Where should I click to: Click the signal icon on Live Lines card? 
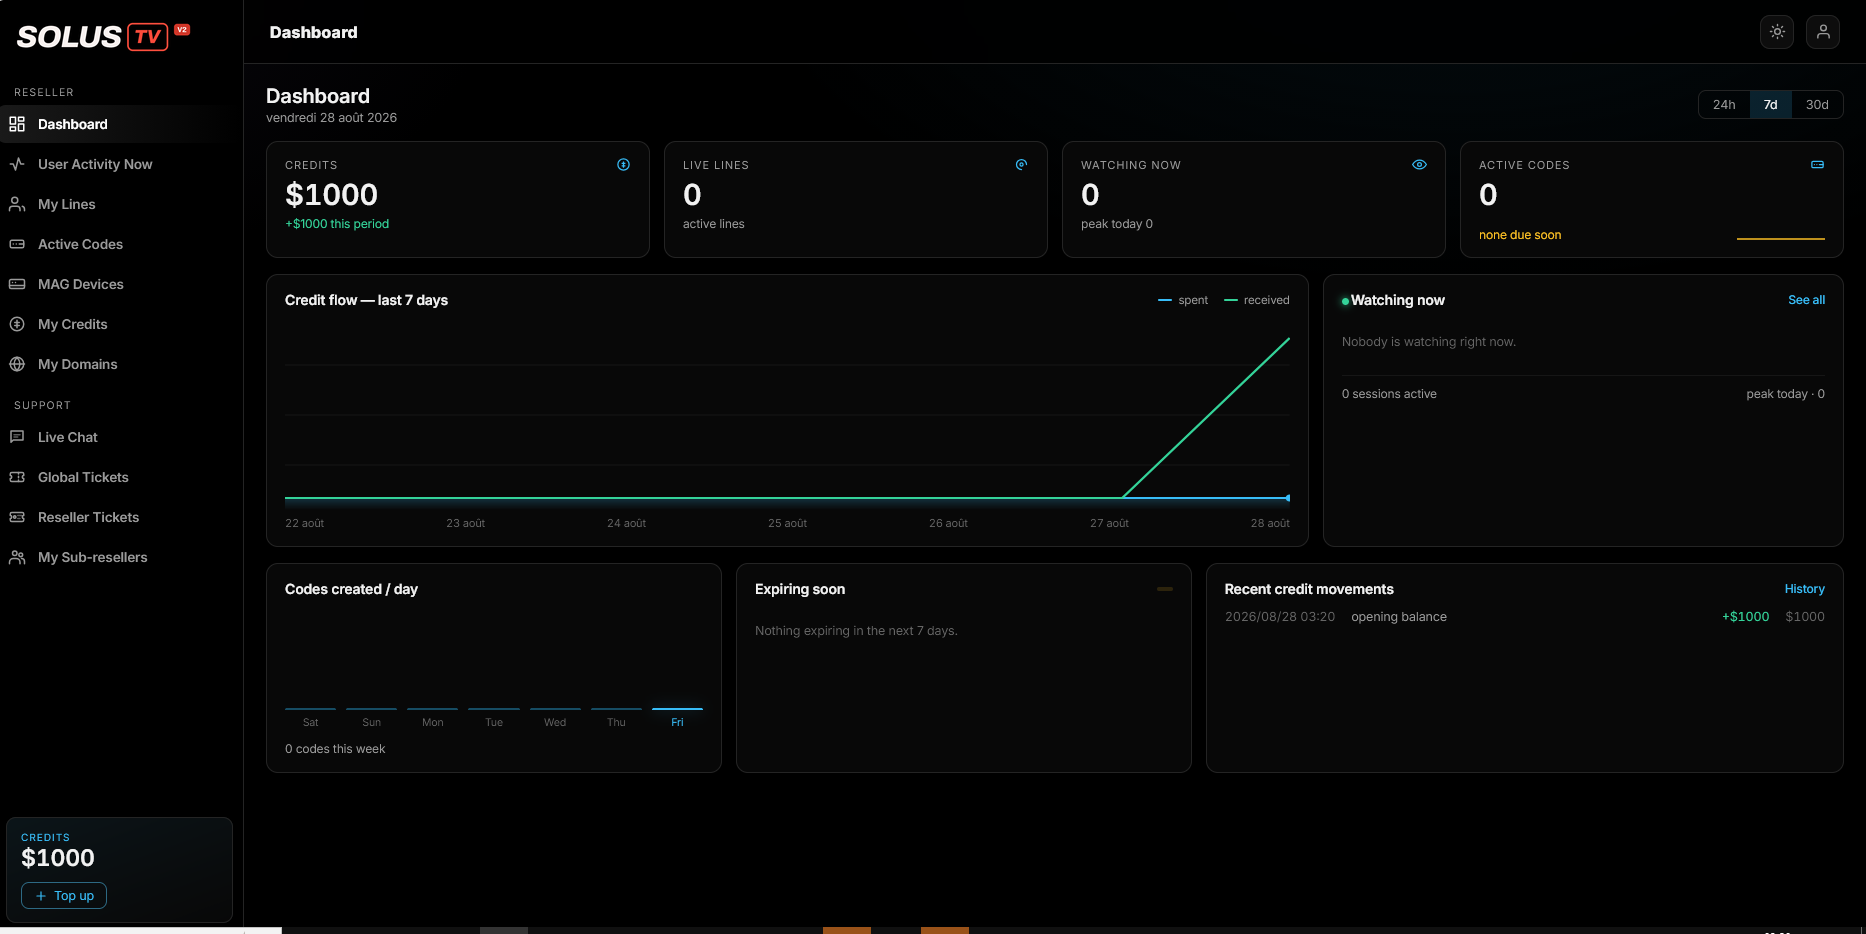(x=1021, y=165)
